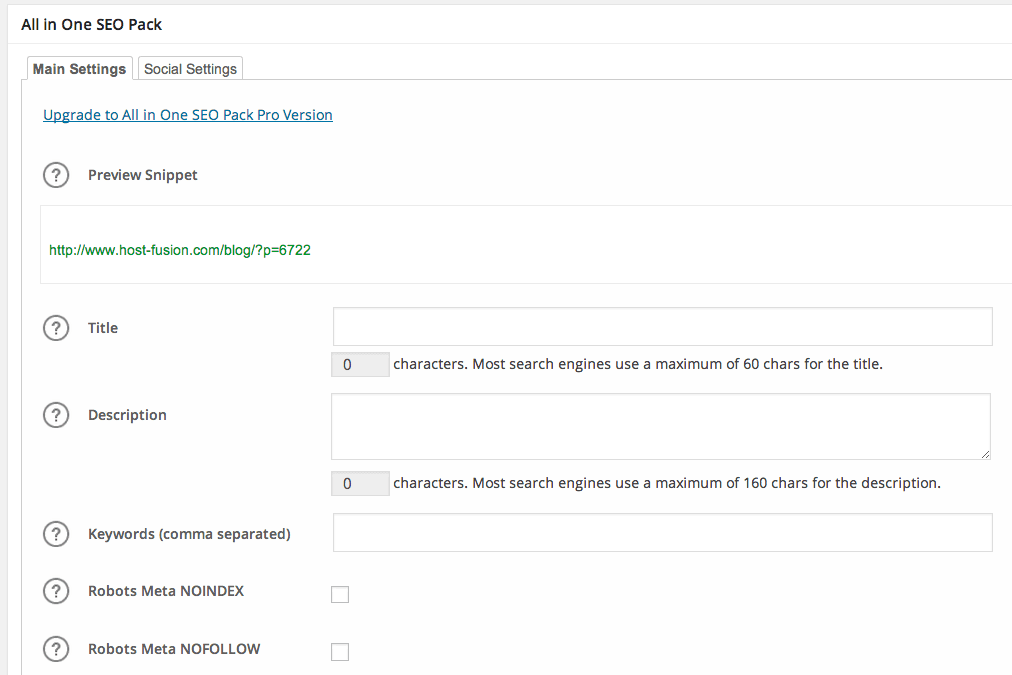The width and height of the screenshot is (1012, 675).
Task: Enable the Robots Meta NOINDEX checkbox
Action: click(x=340, y=595)
